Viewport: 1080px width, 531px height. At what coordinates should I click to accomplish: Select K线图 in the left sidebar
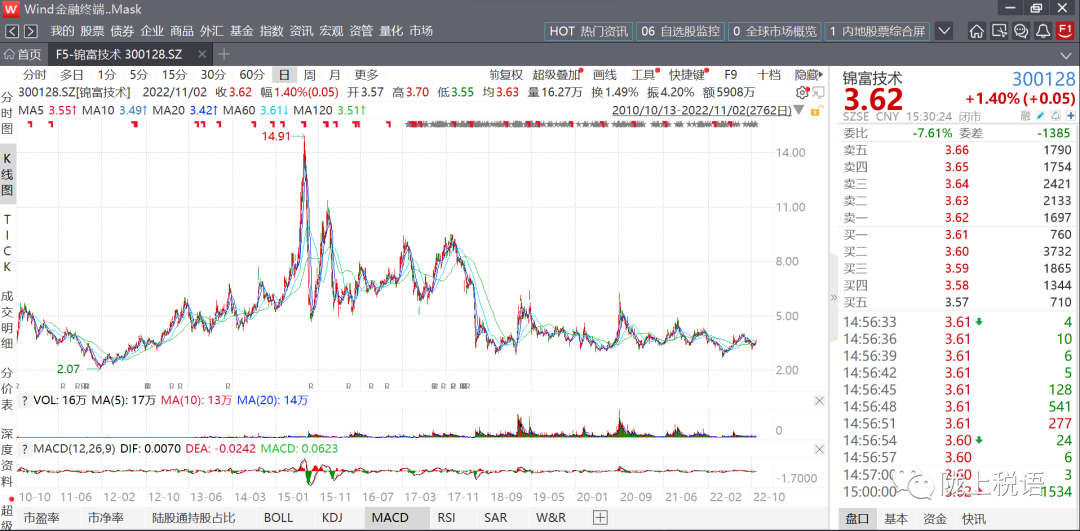8,174
